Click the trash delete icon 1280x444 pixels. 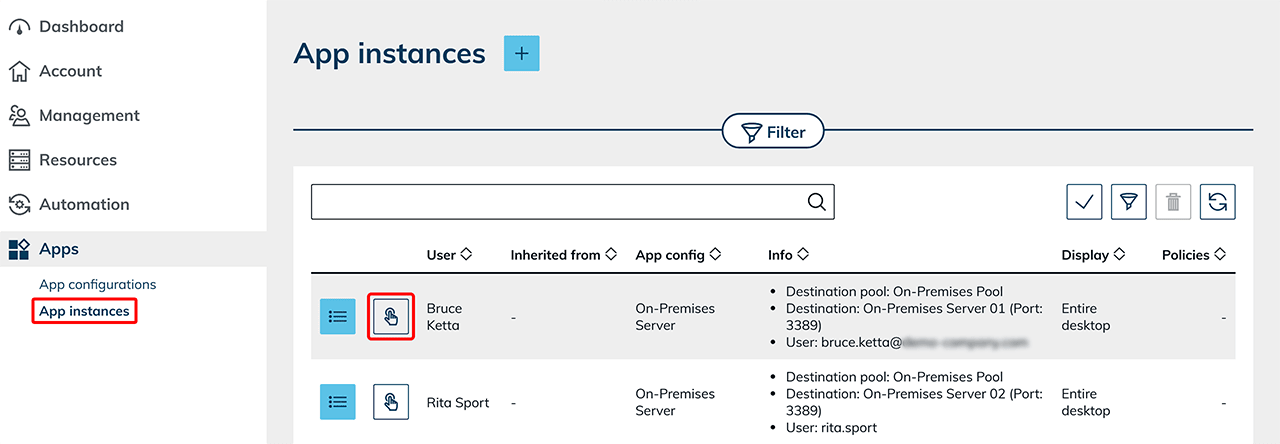click(1173, 202)
